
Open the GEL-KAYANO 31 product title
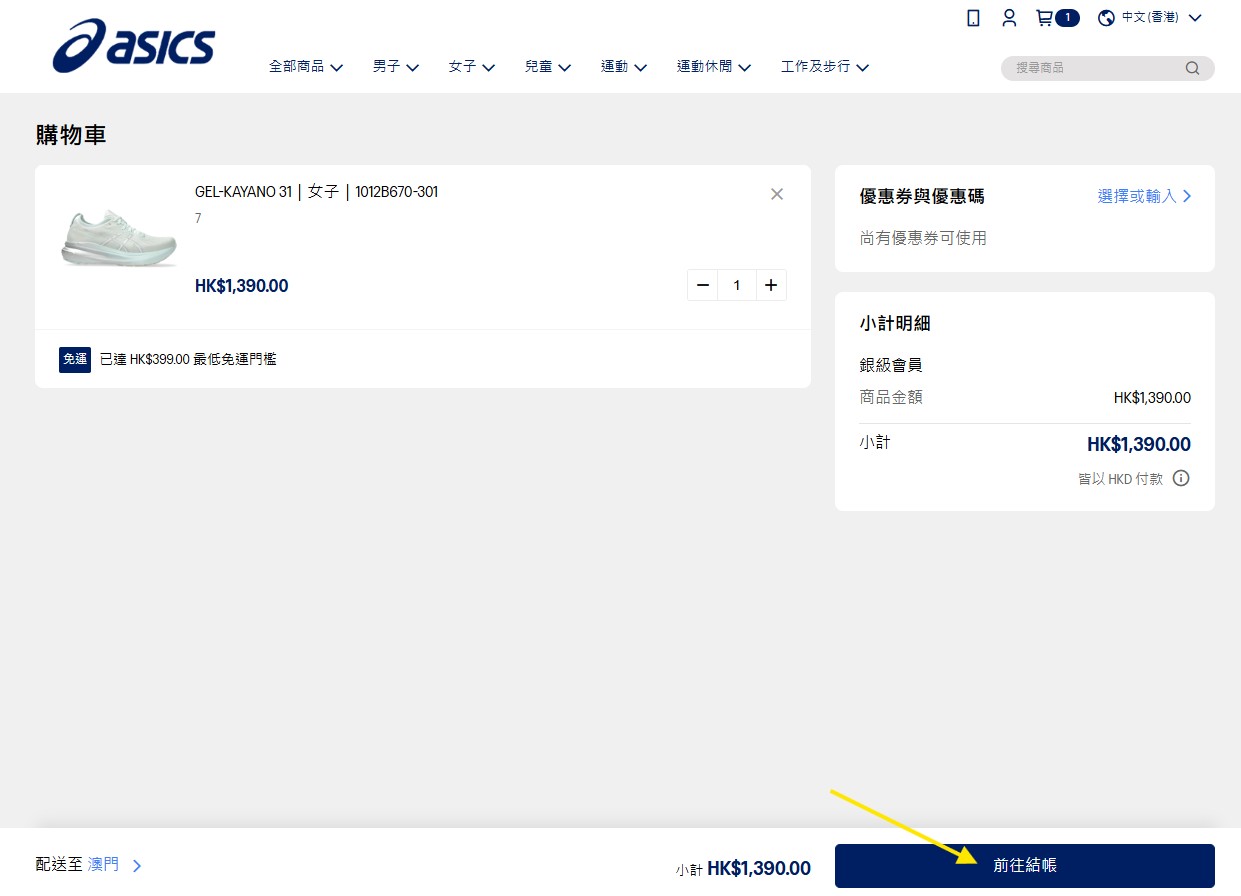tap(316, 192)
